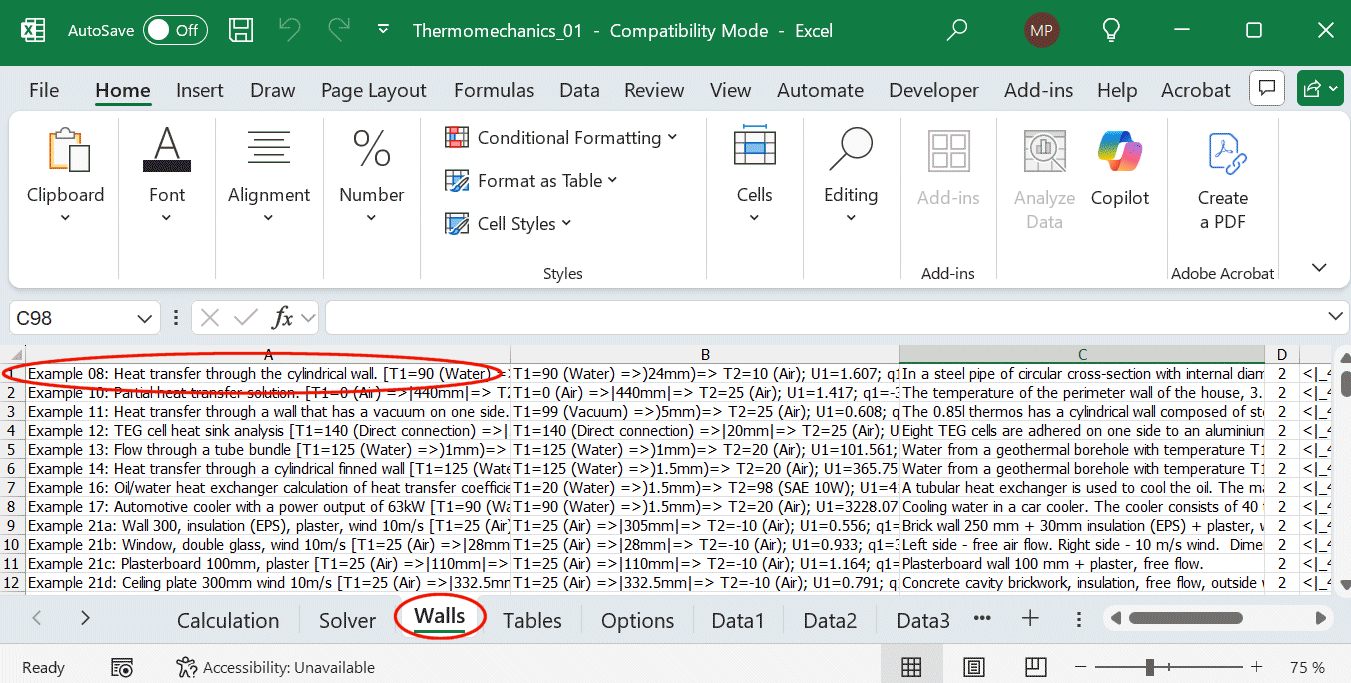Click the Save icon in title bar
1351x683 pixels.
[x=240, y=30]
